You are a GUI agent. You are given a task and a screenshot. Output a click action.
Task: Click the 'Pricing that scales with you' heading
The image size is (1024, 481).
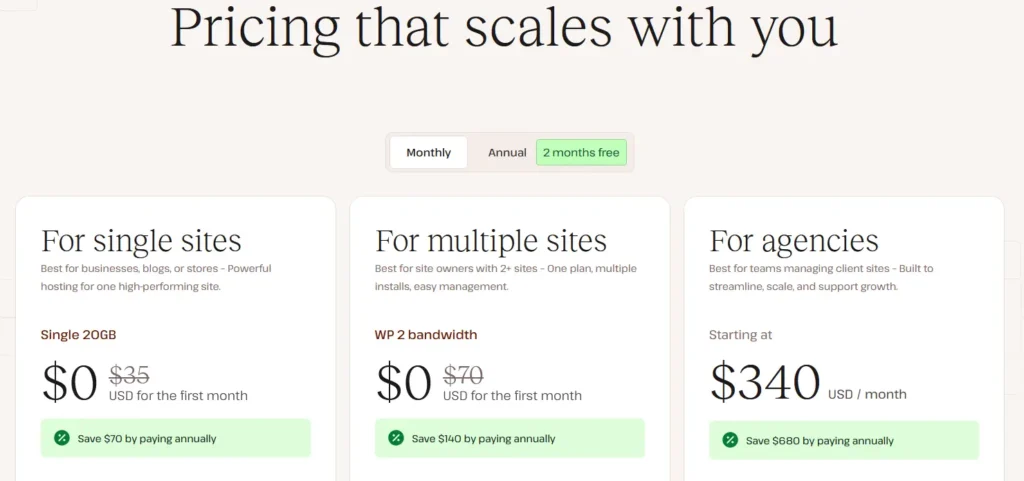[x=504, y=28]
